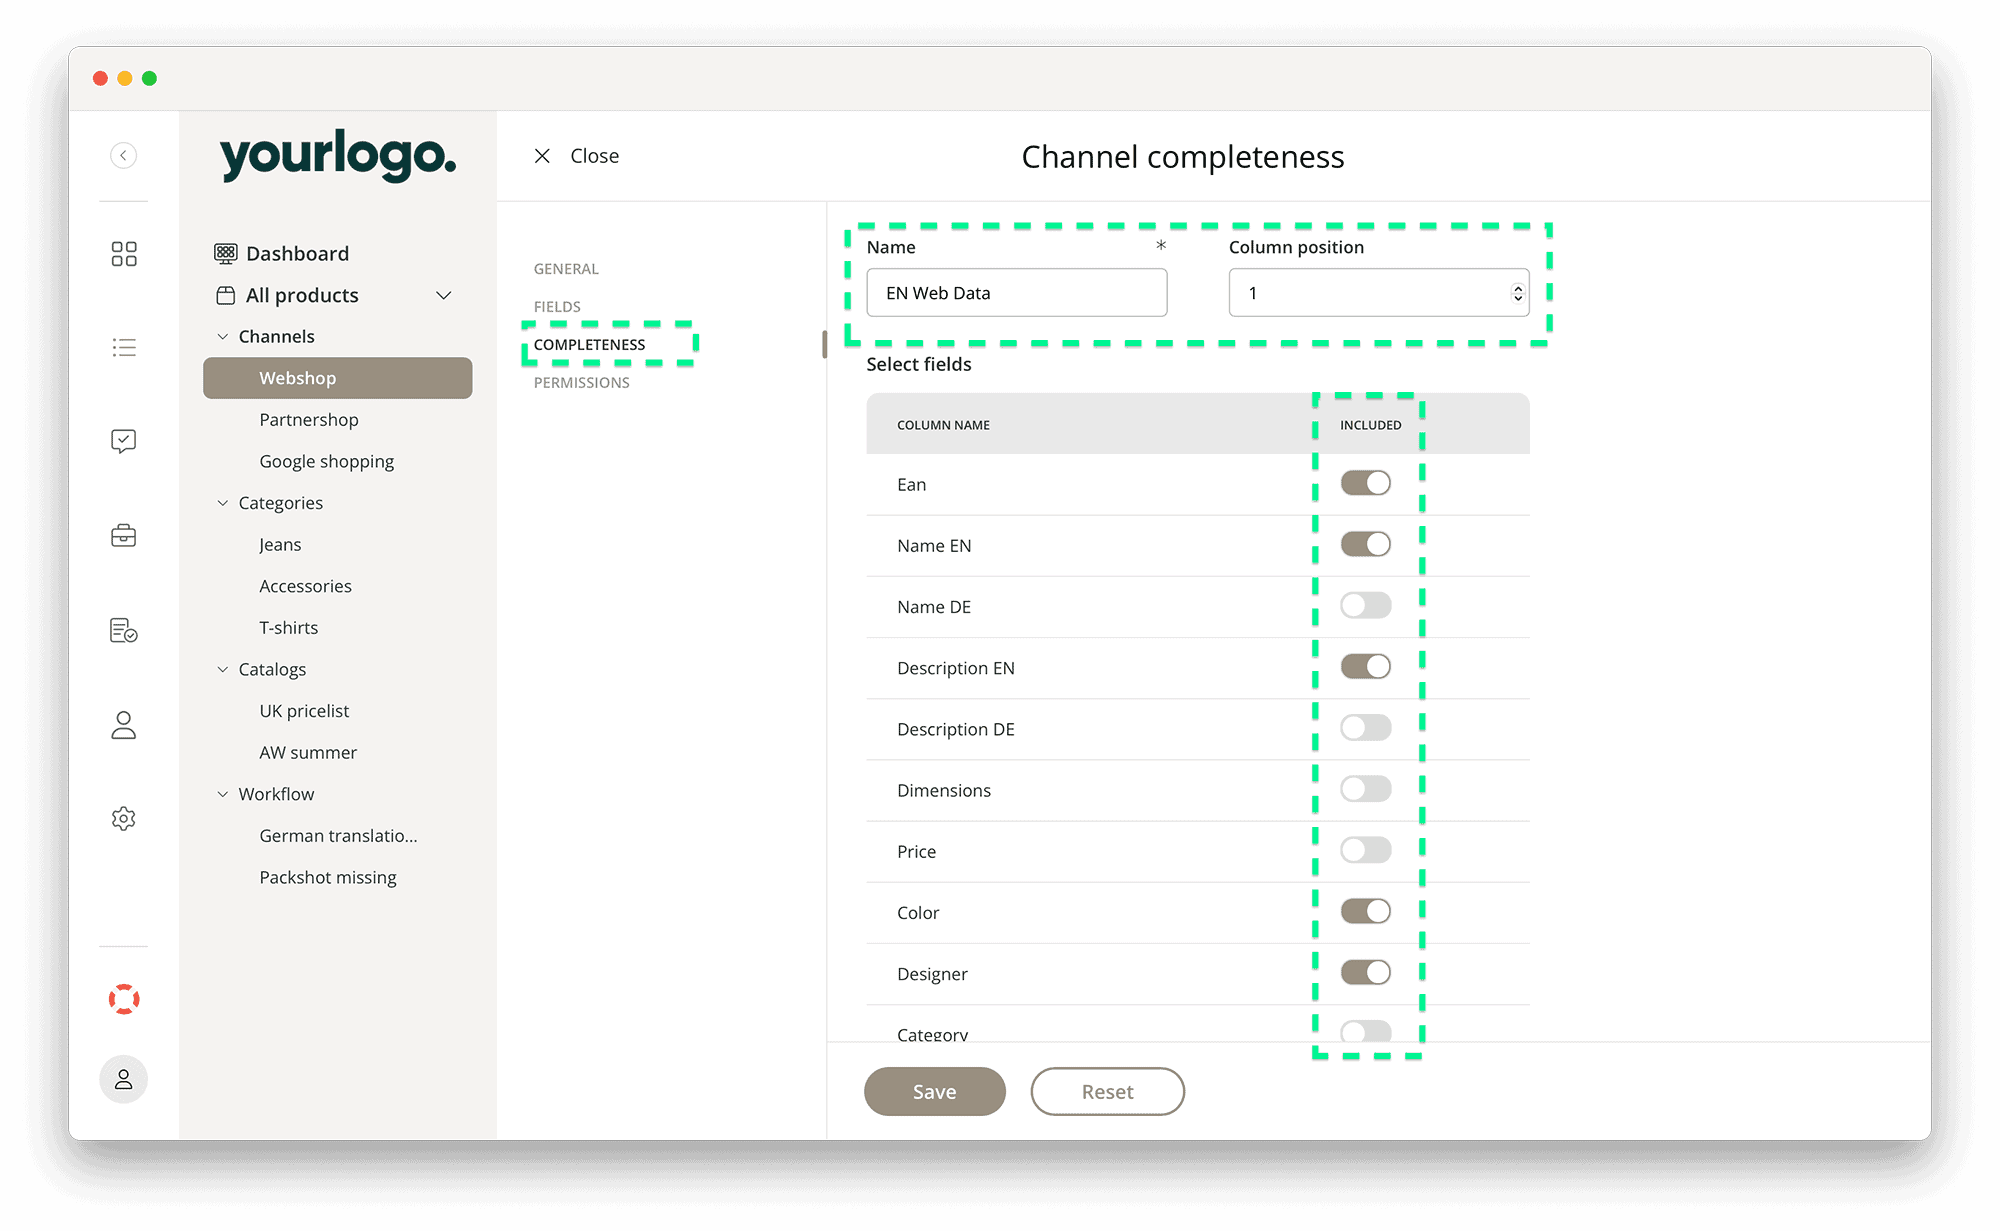Disable the Ean included toggle

1365,483
